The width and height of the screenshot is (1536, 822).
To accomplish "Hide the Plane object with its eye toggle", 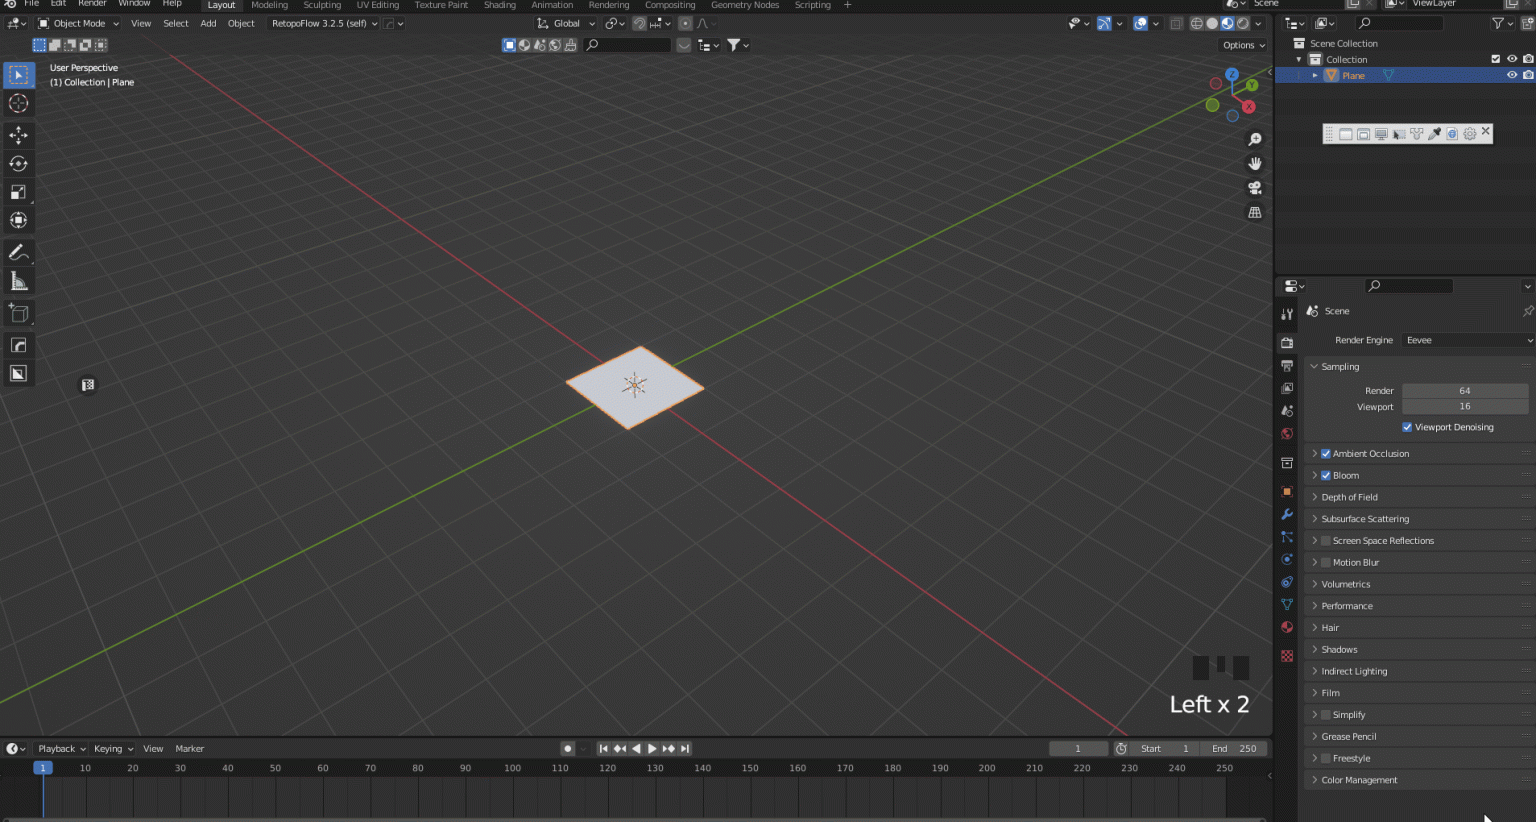I will click(1511, 75).
